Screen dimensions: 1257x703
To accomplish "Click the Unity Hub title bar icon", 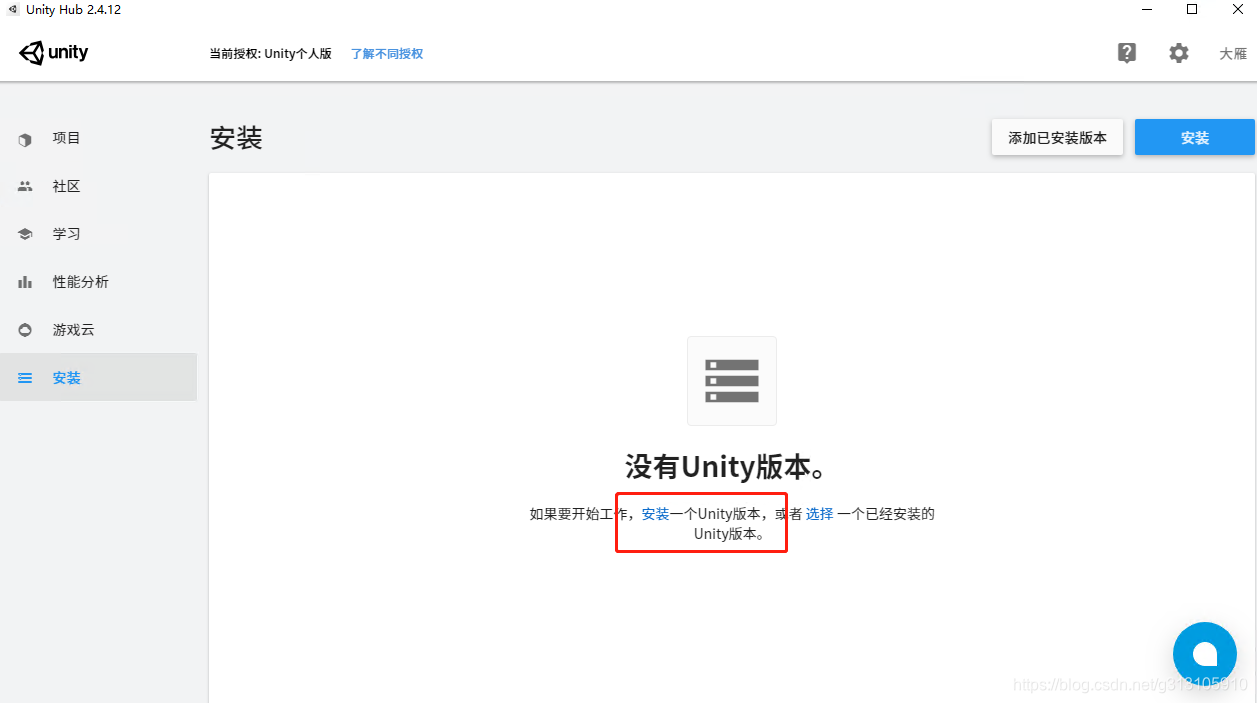I will click(x=12, y=9).
